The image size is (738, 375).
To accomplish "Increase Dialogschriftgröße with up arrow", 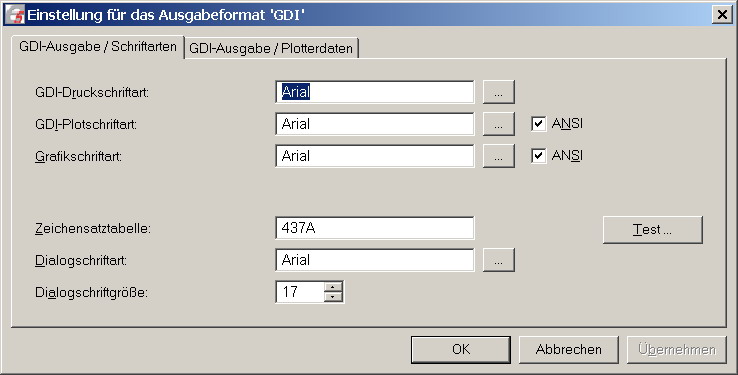I will (333, 287).
